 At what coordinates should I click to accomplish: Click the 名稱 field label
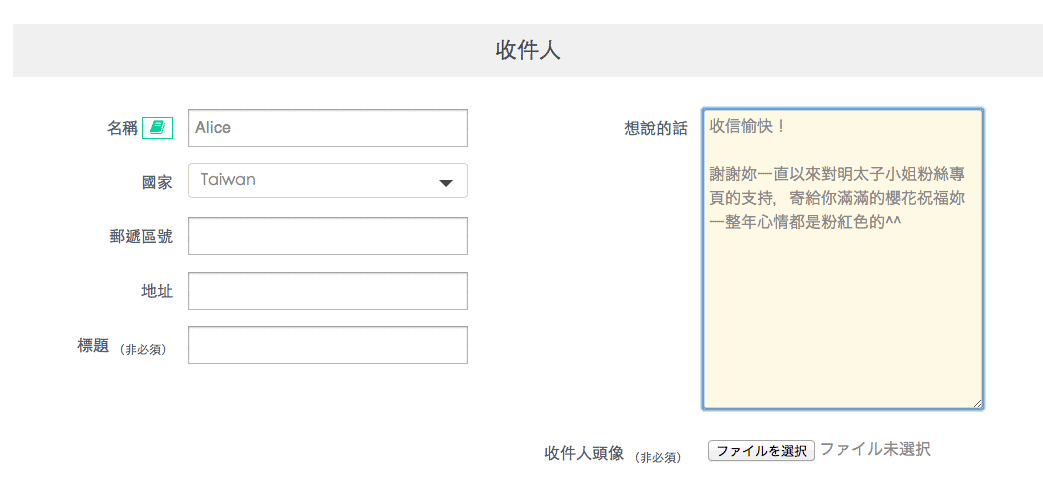(122, 128)
